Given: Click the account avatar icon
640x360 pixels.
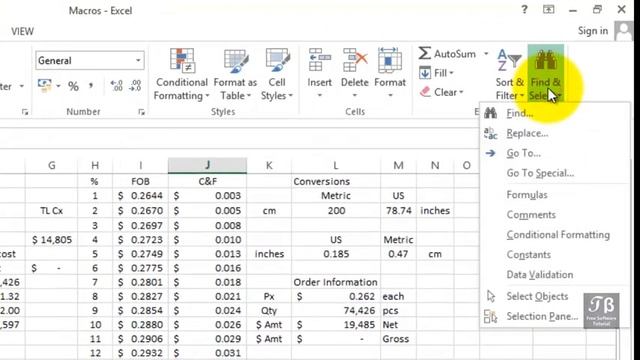Looking at the screenshot, I should (623, 31).
